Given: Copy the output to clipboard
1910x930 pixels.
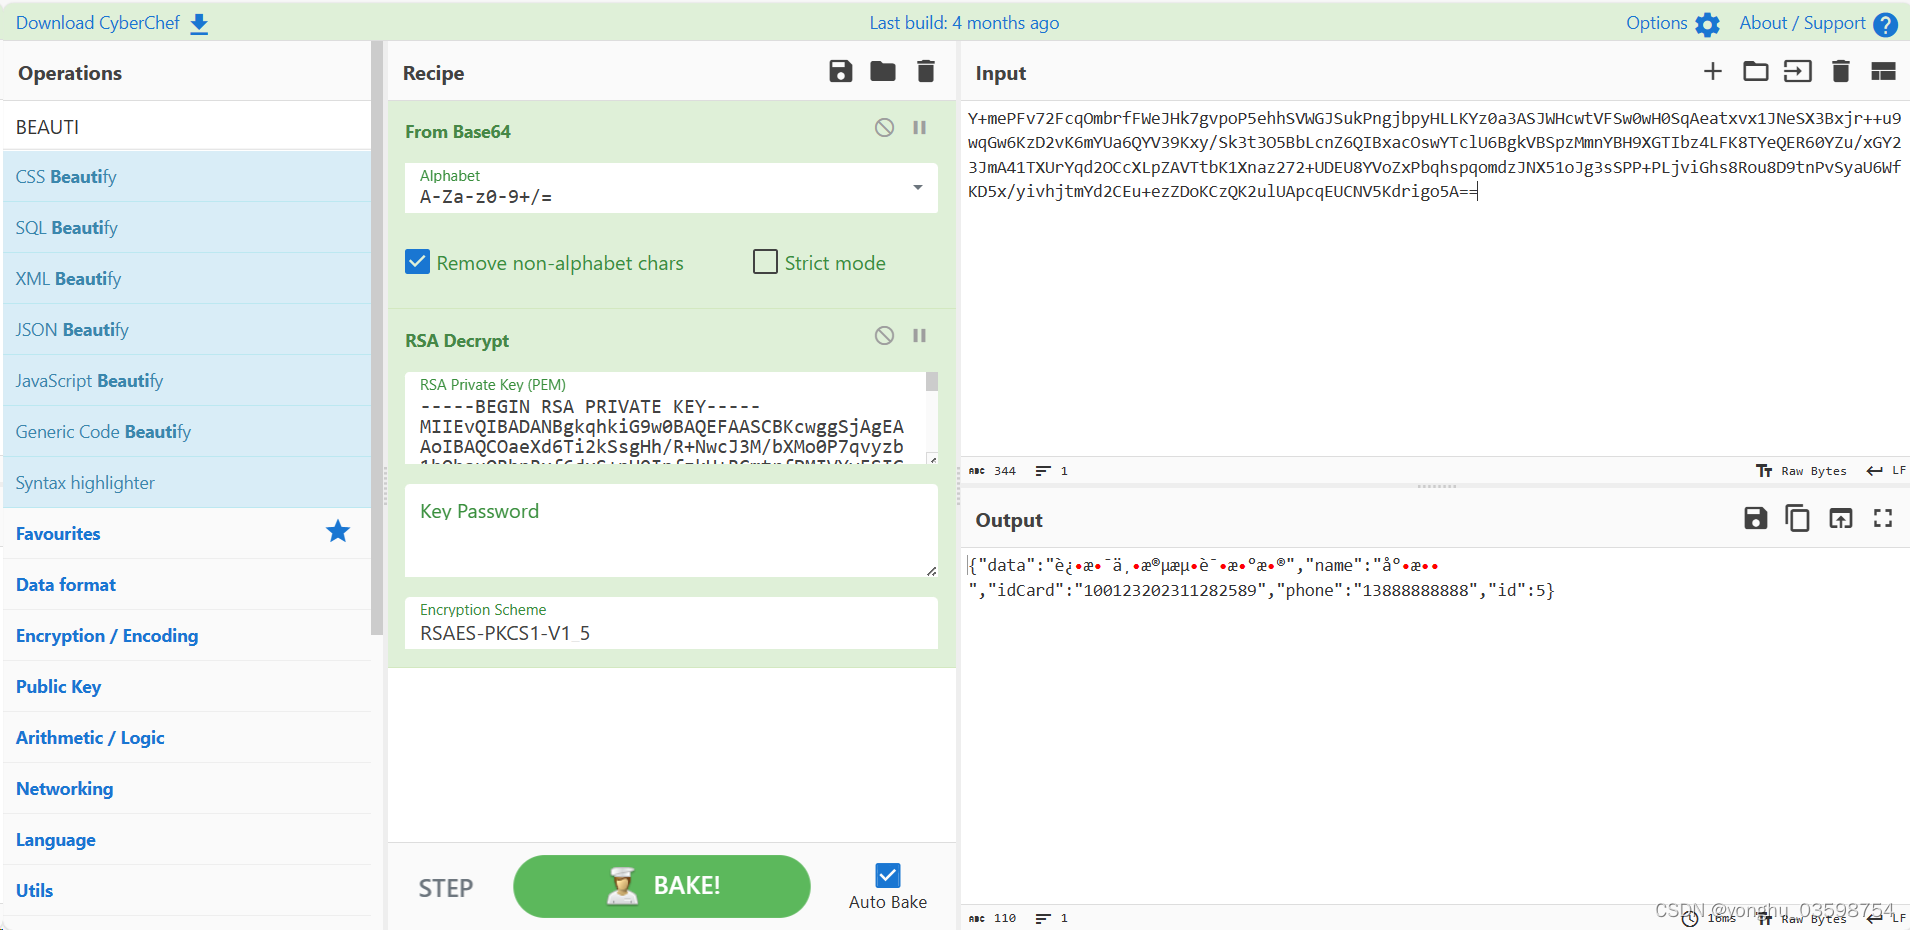Looking at the screenshot, I should 1797,519.
